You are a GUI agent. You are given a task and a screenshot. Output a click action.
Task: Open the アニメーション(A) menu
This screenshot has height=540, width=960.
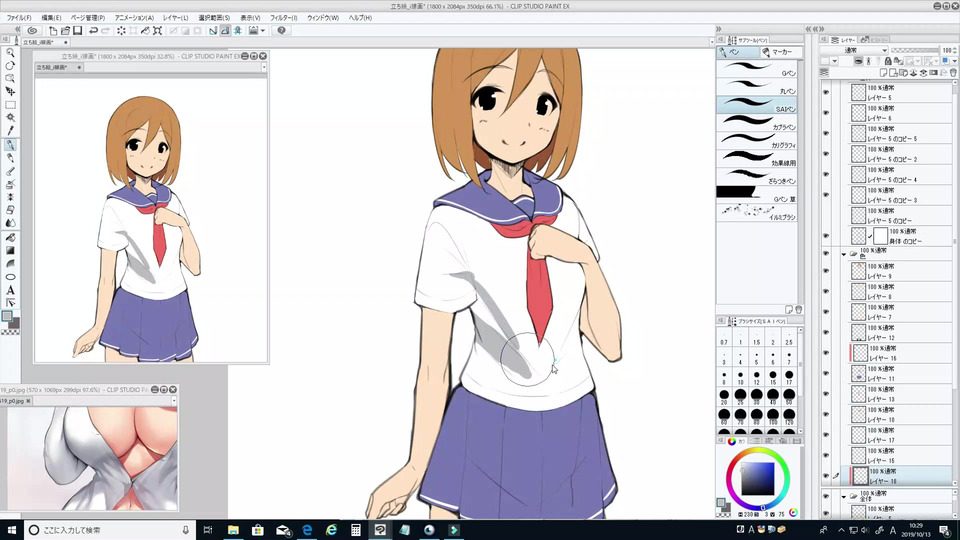134,18
